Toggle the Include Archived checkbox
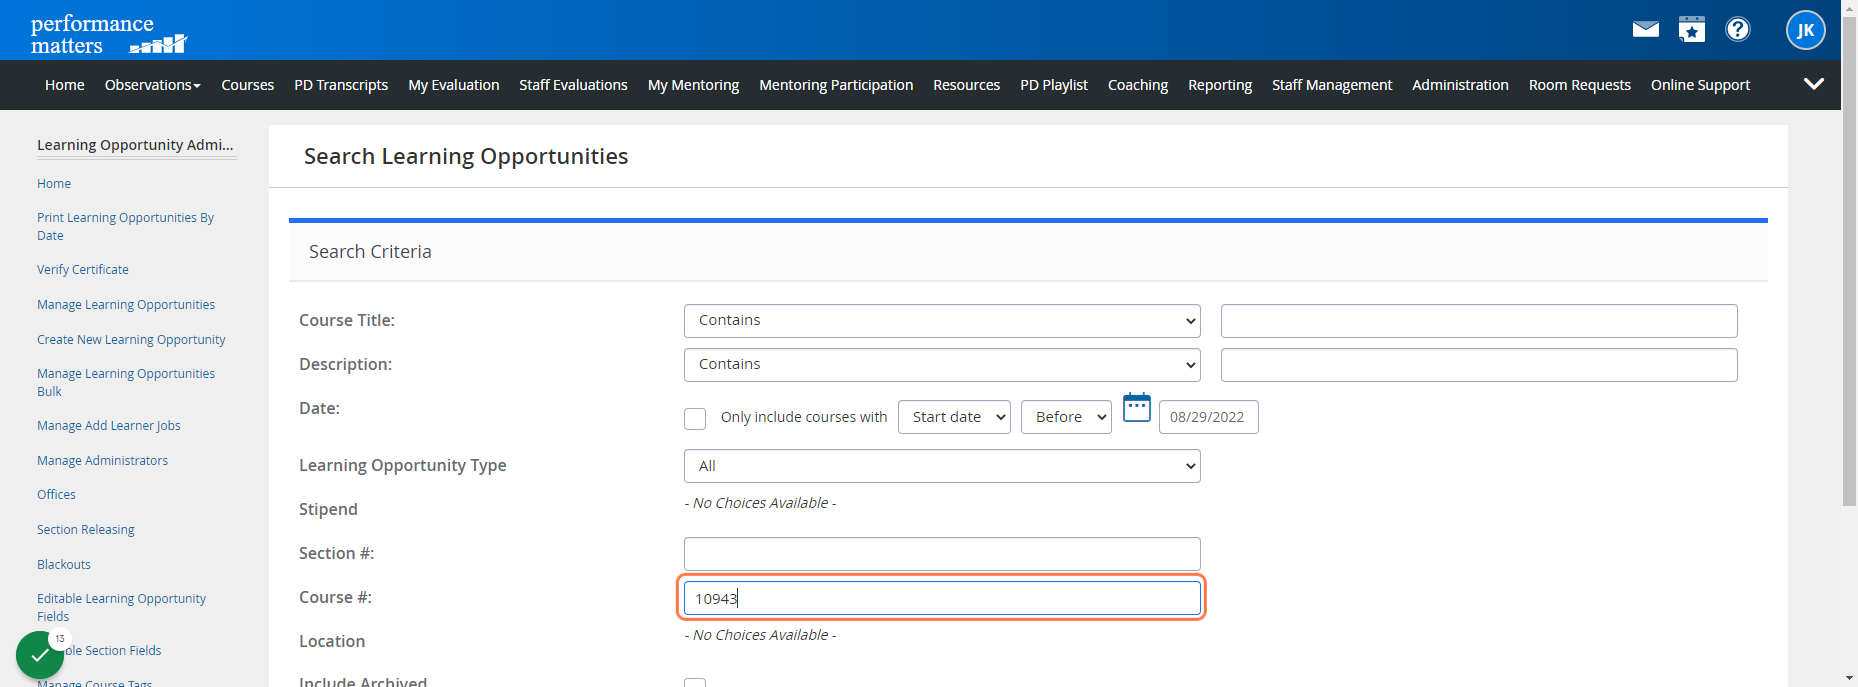 coord(695,683)
